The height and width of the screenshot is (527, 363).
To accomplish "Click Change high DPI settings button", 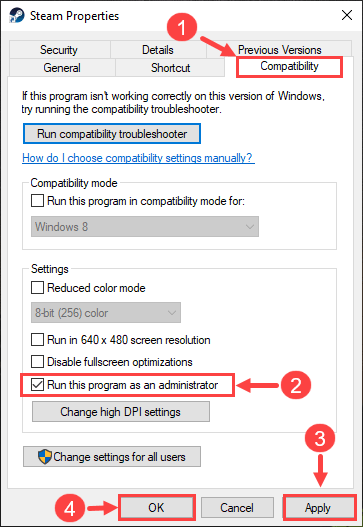I will 121,412.
